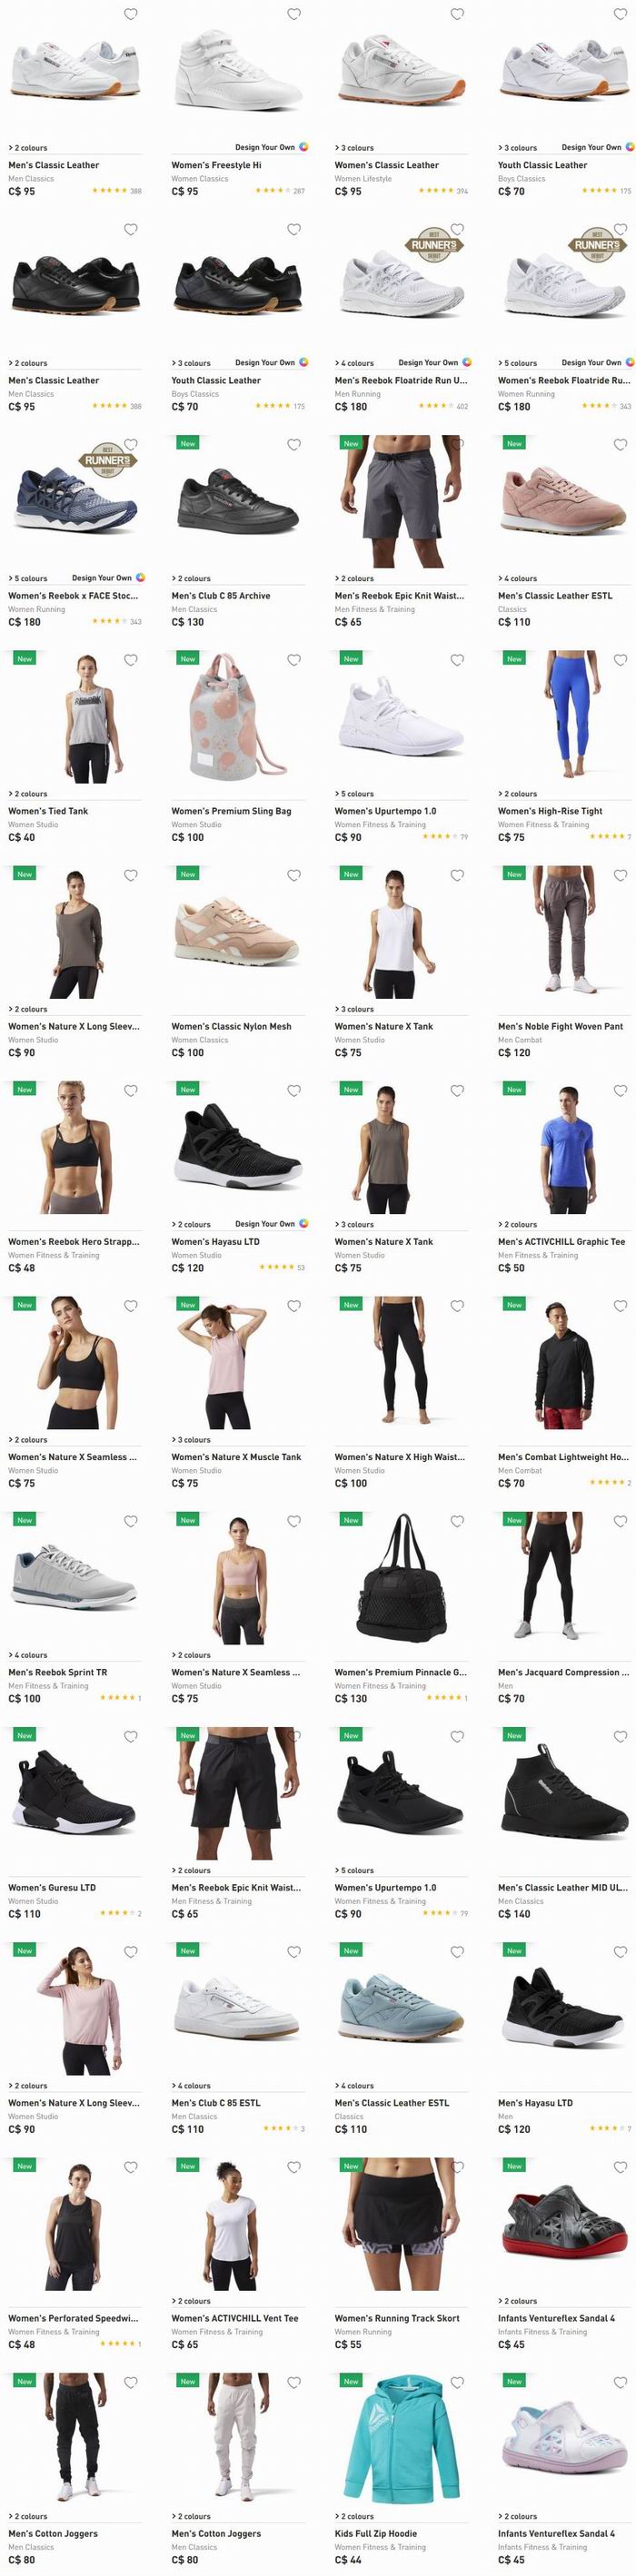Wishlist the Women's Premium Sling Bag
Viewport: 636px width, 2576px height.
294,660
